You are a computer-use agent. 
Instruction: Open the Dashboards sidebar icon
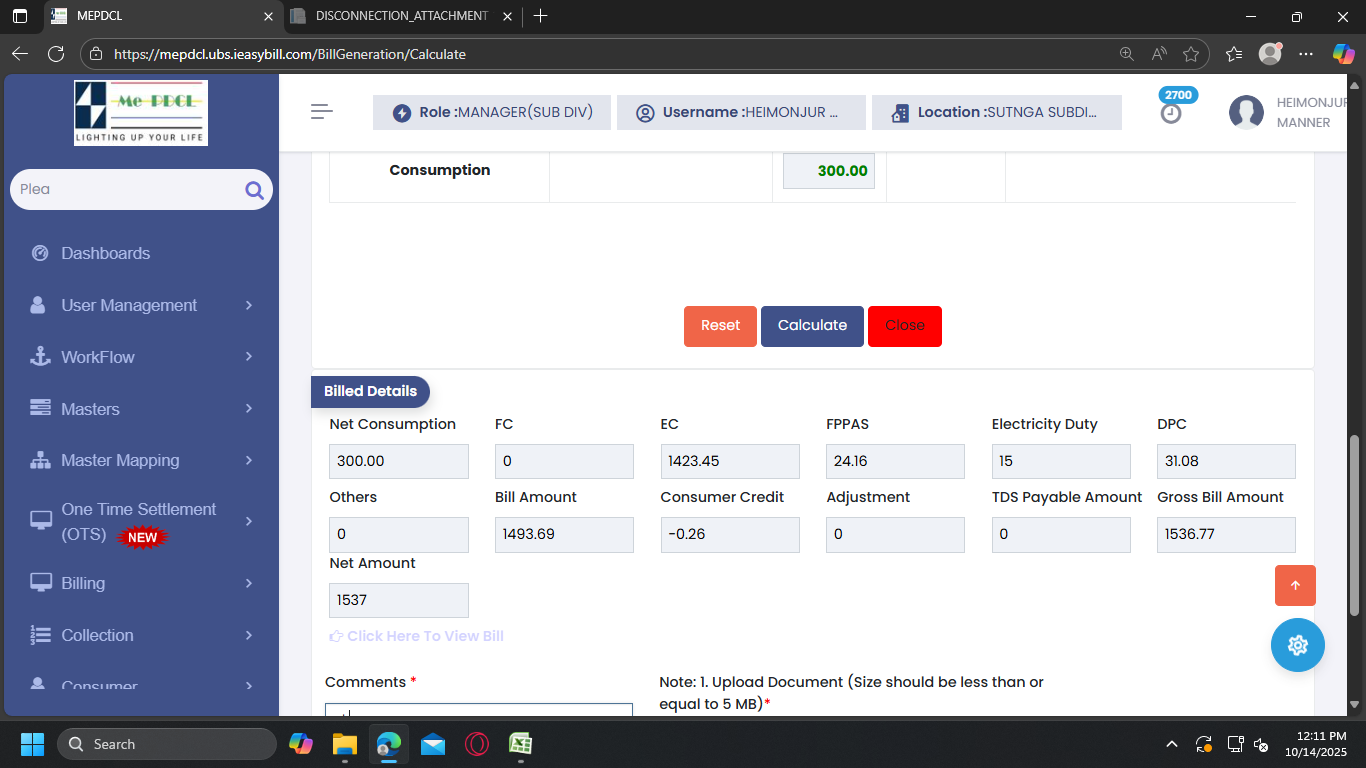tap(40, 253)
